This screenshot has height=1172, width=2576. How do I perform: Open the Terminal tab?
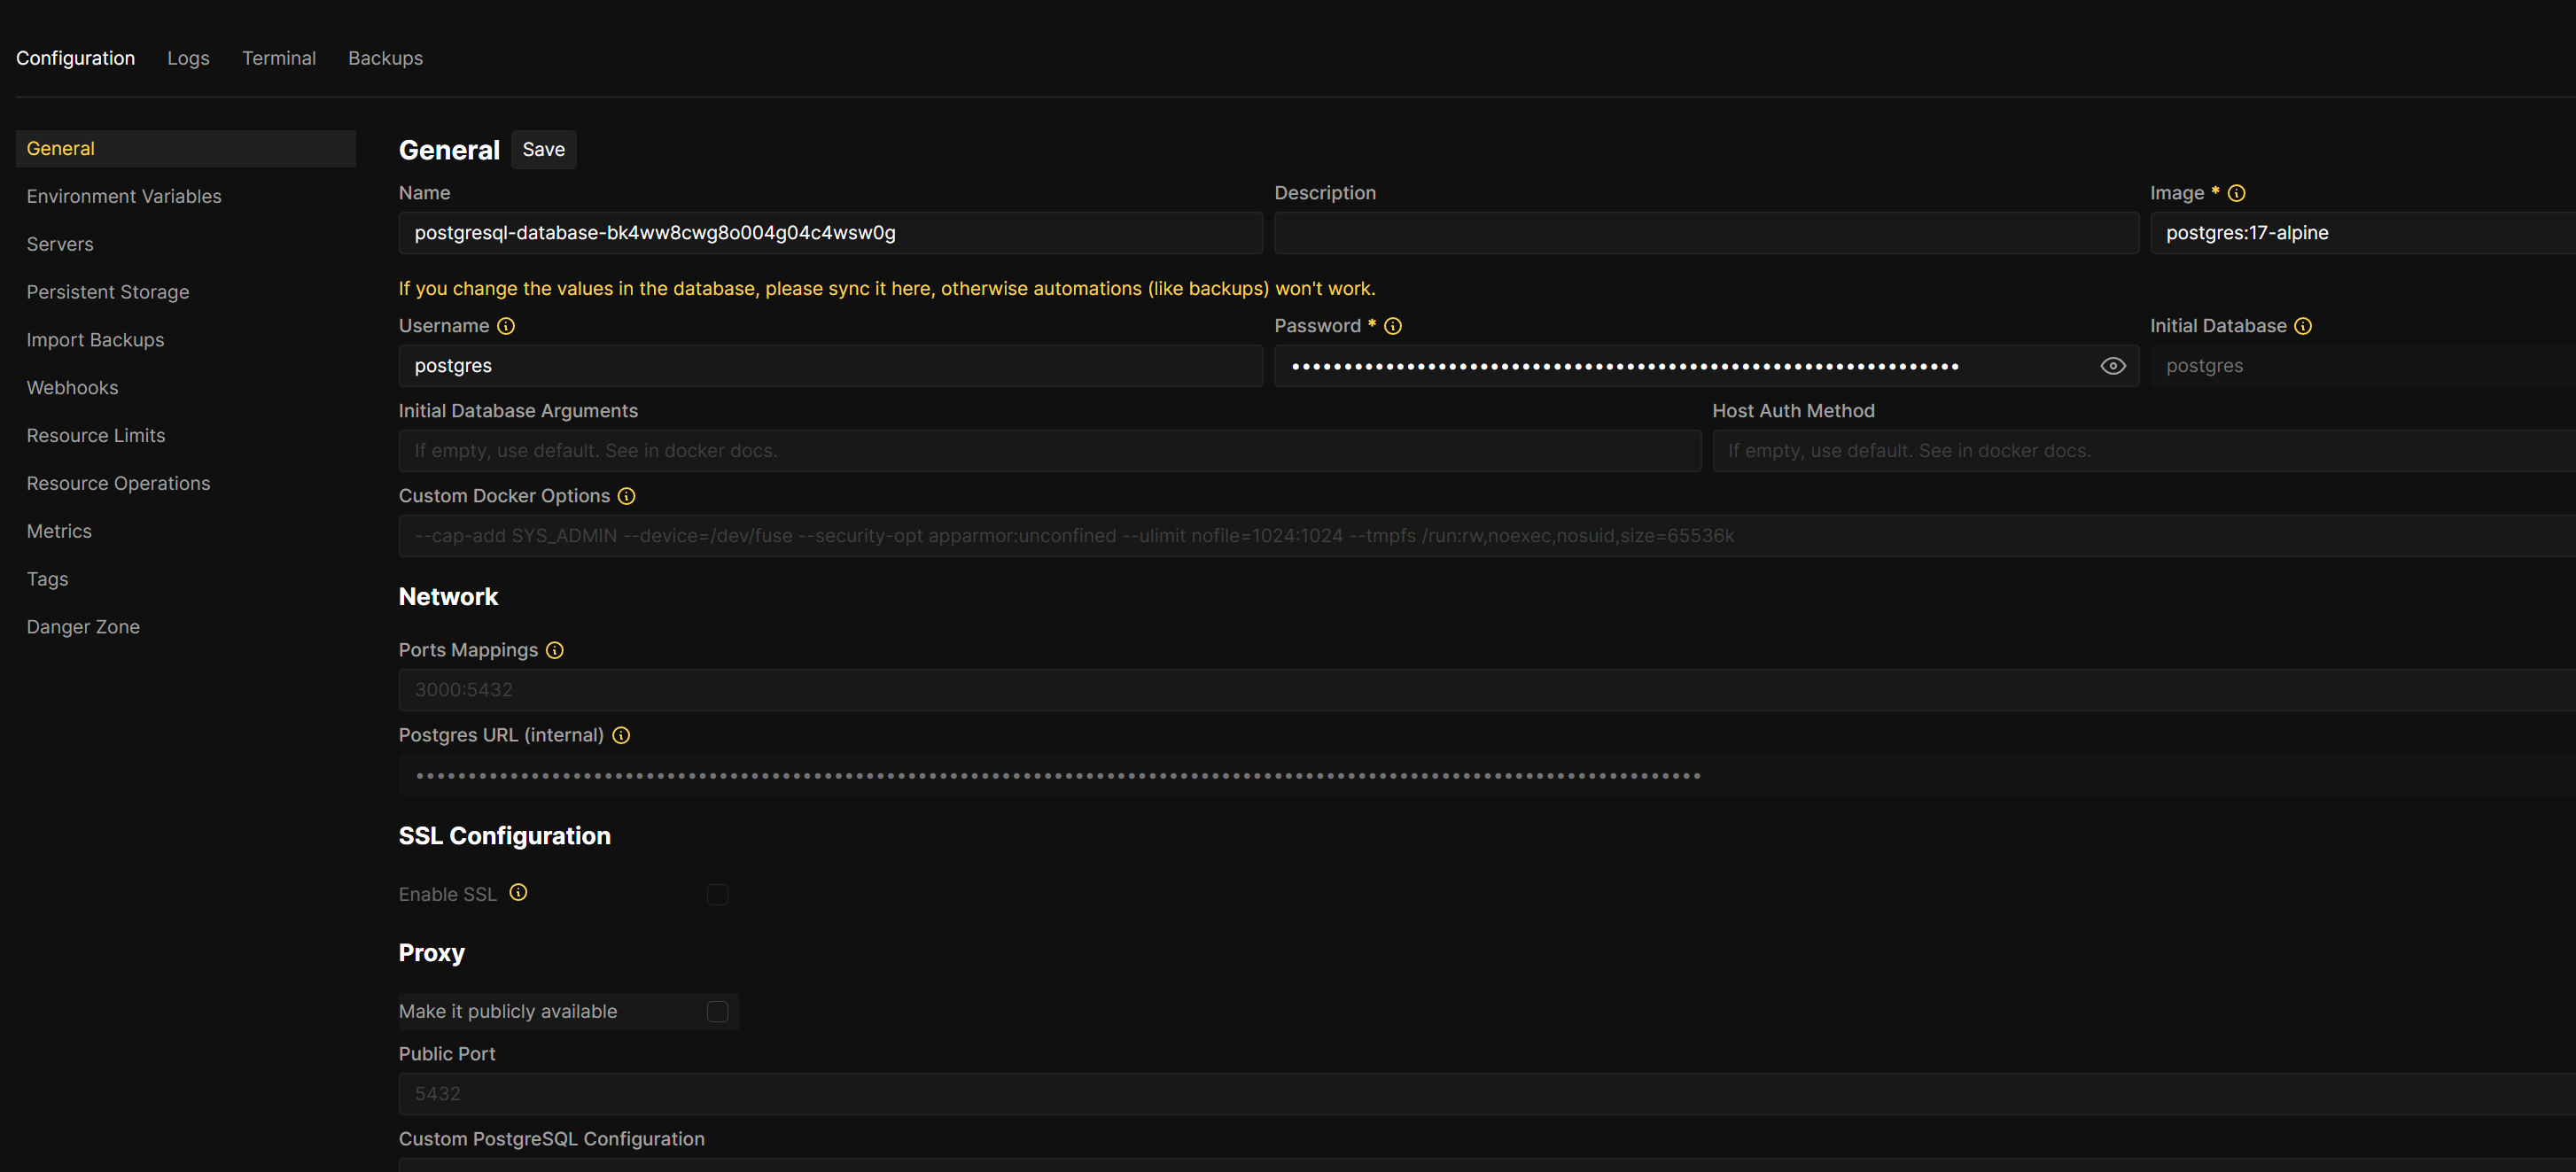[279, 58]
